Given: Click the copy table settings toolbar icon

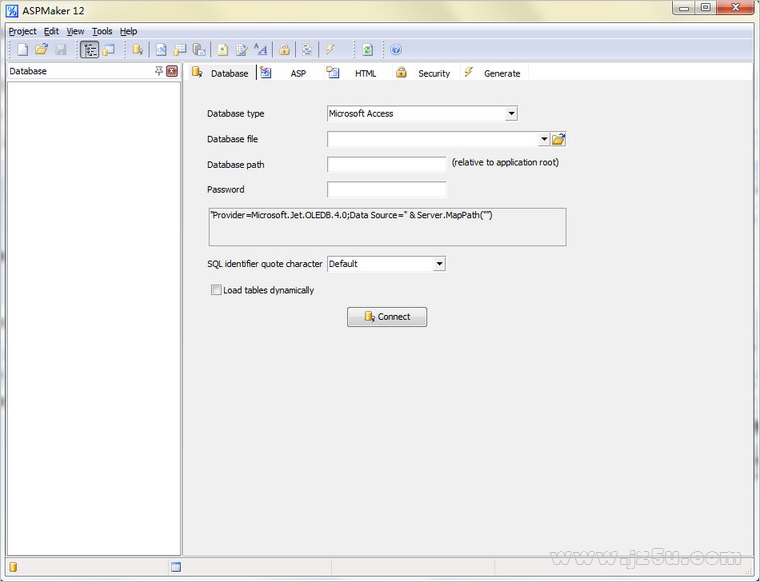Looking at the screenshot, I should (199, 49).
